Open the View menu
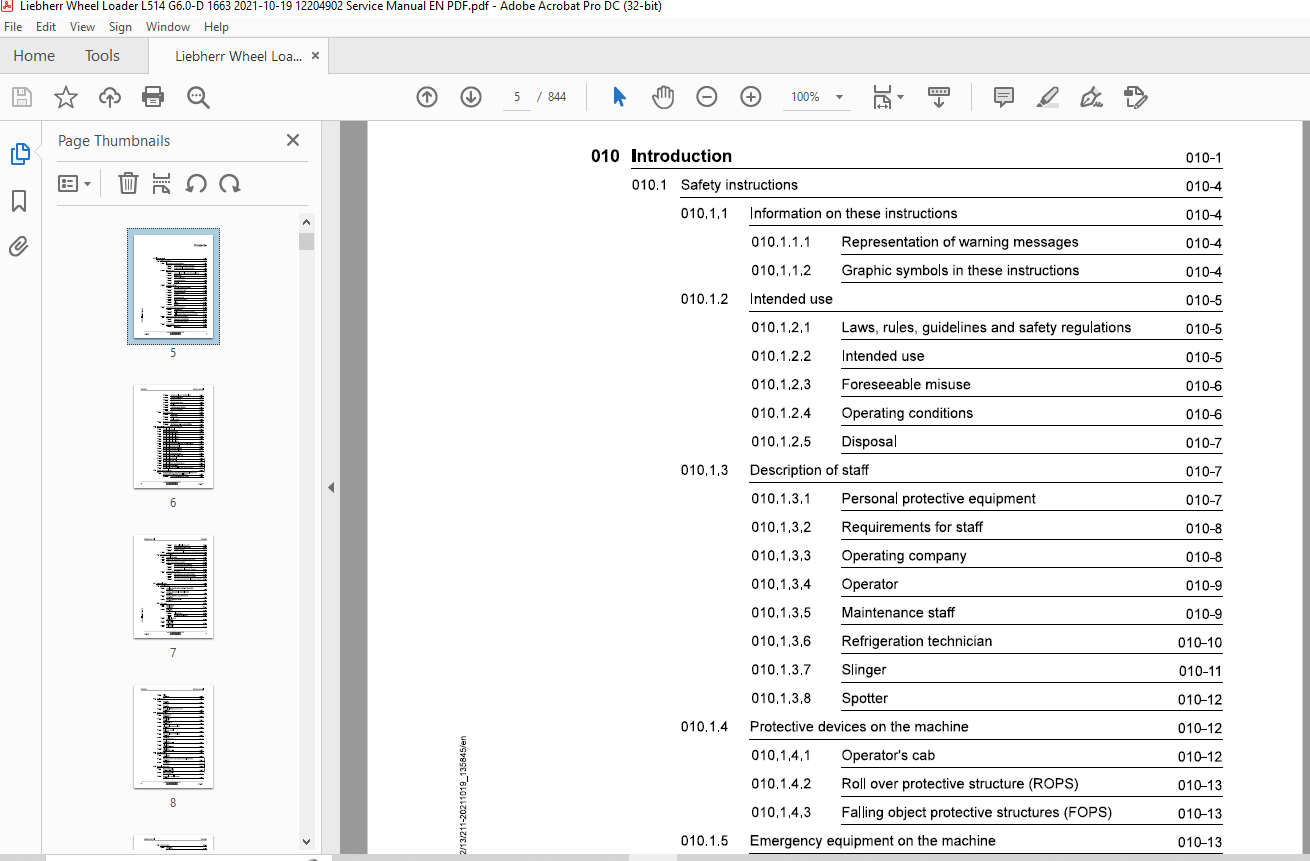The image size is (1310, 861). [82, 27]
